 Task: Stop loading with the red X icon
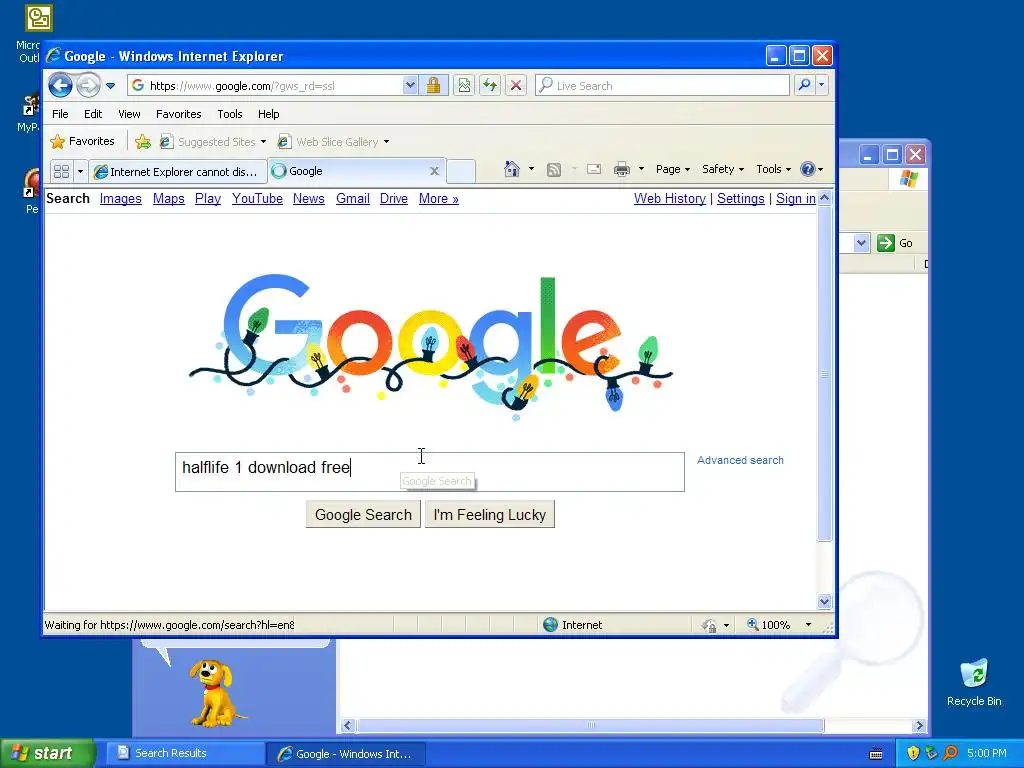516,86
